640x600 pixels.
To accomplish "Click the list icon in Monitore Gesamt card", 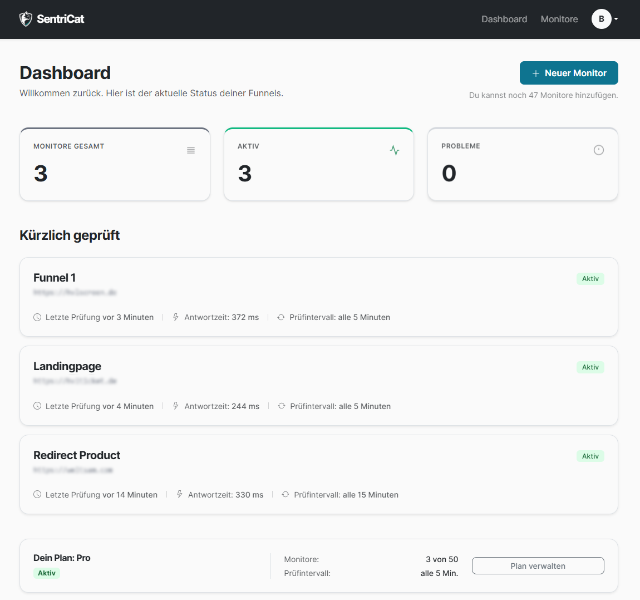I will click(191, 150).
